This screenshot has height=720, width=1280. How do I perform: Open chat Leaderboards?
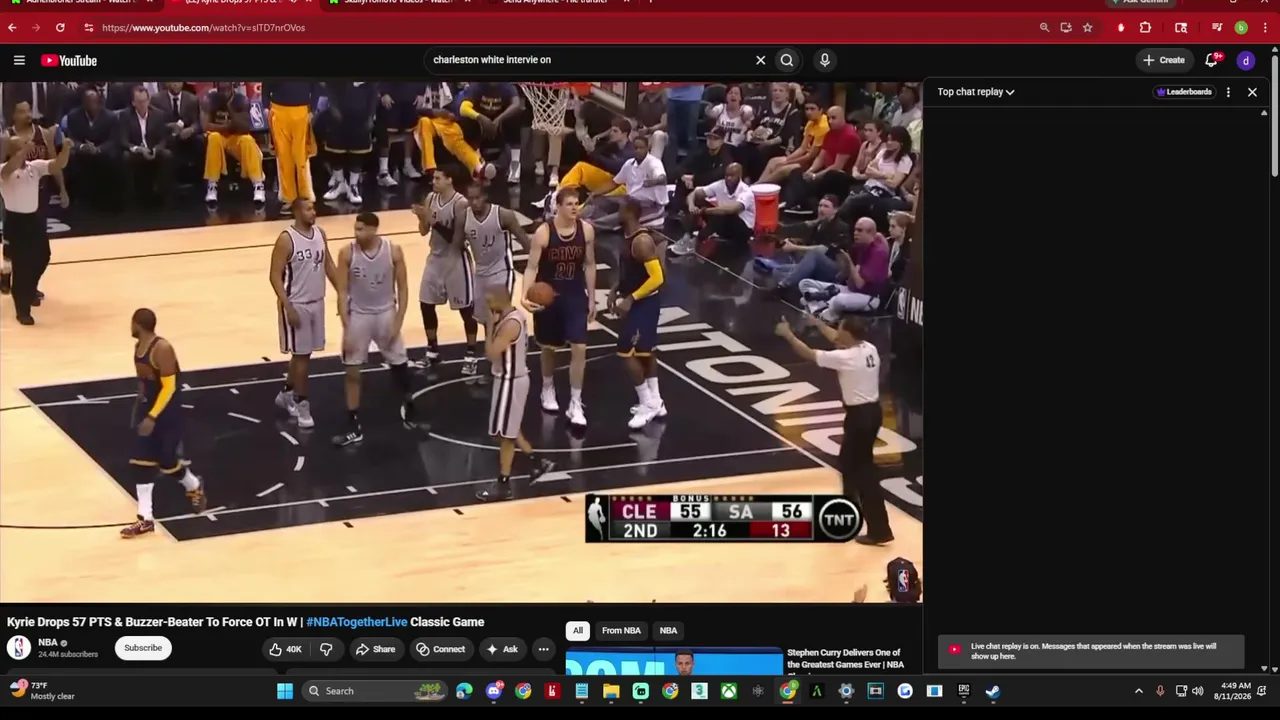[x=1184, y=92]
